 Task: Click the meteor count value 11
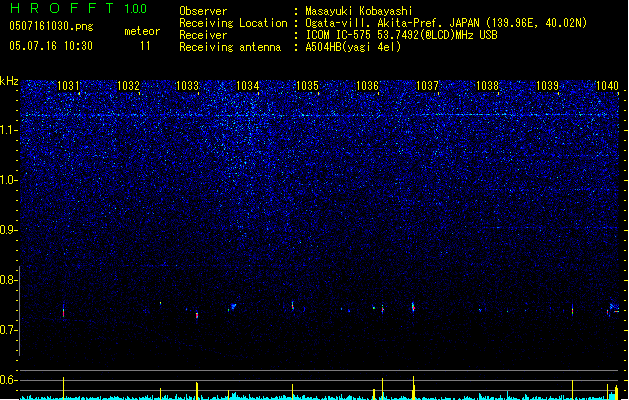coord(145,46)
